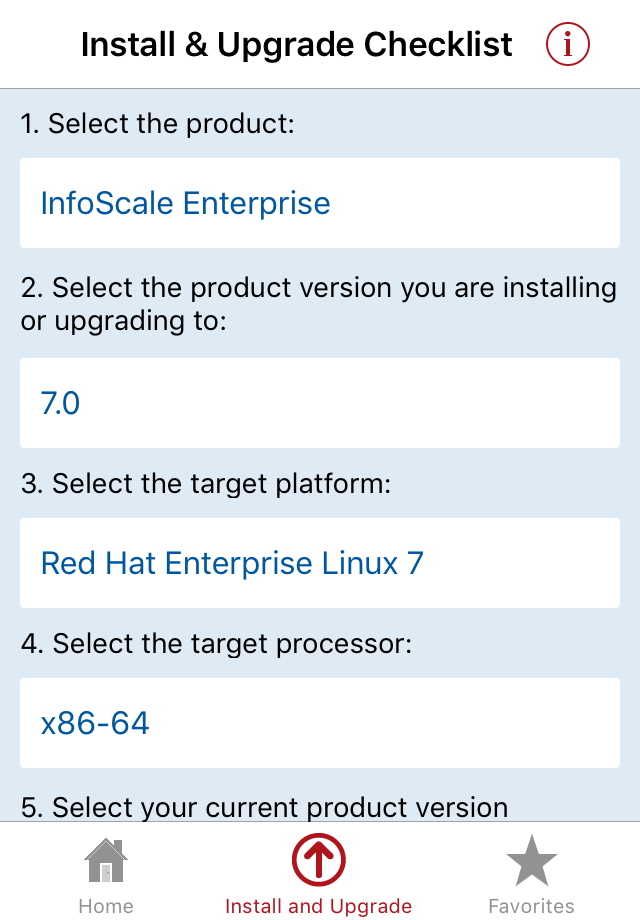
Task: Open the Red Hat Enterprise Linux 7 selector
Action: point(320,563)
